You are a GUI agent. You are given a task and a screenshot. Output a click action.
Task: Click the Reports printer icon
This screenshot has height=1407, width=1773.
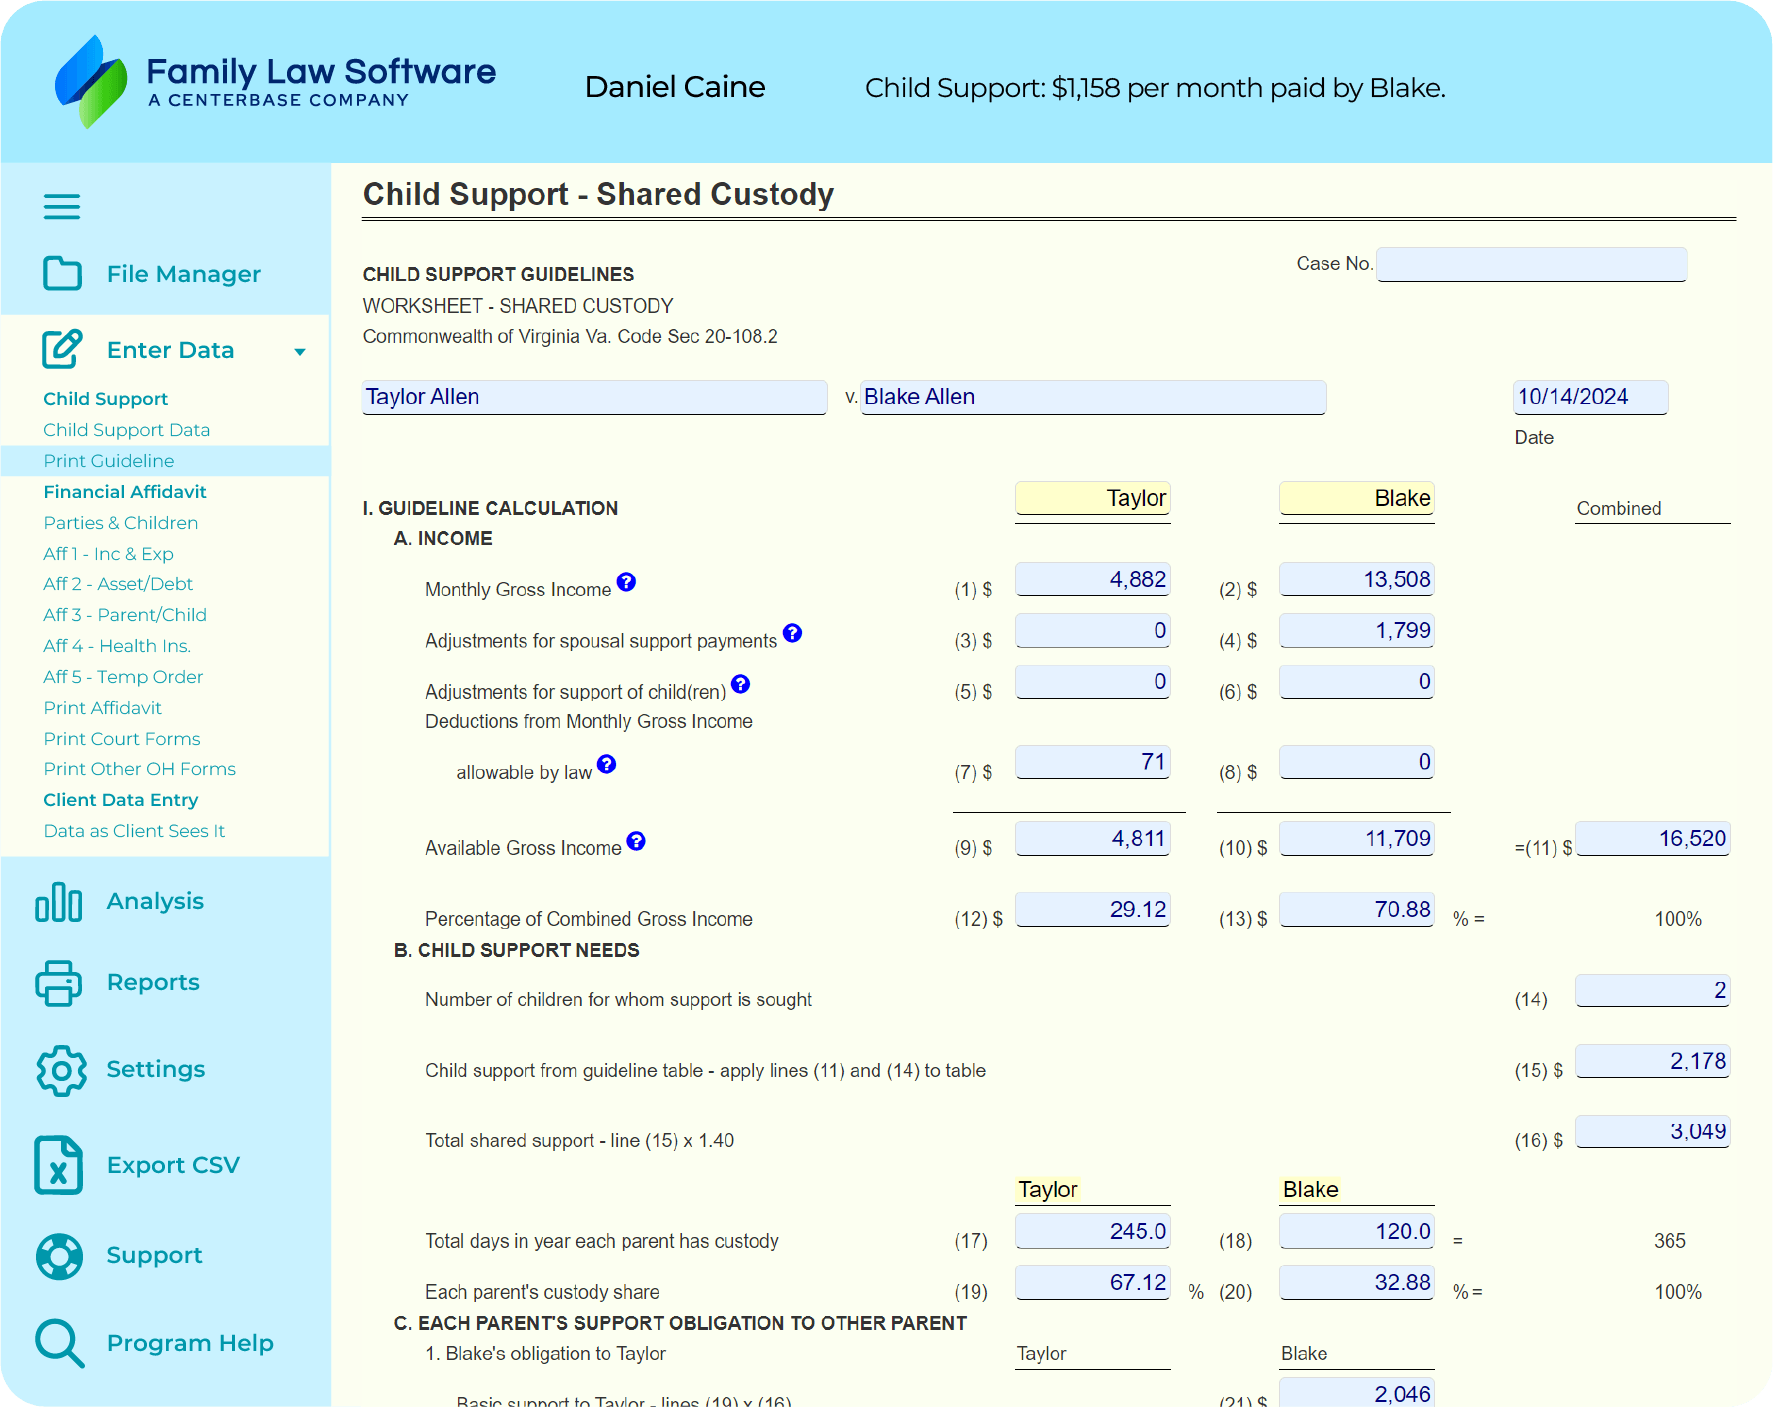59,983
